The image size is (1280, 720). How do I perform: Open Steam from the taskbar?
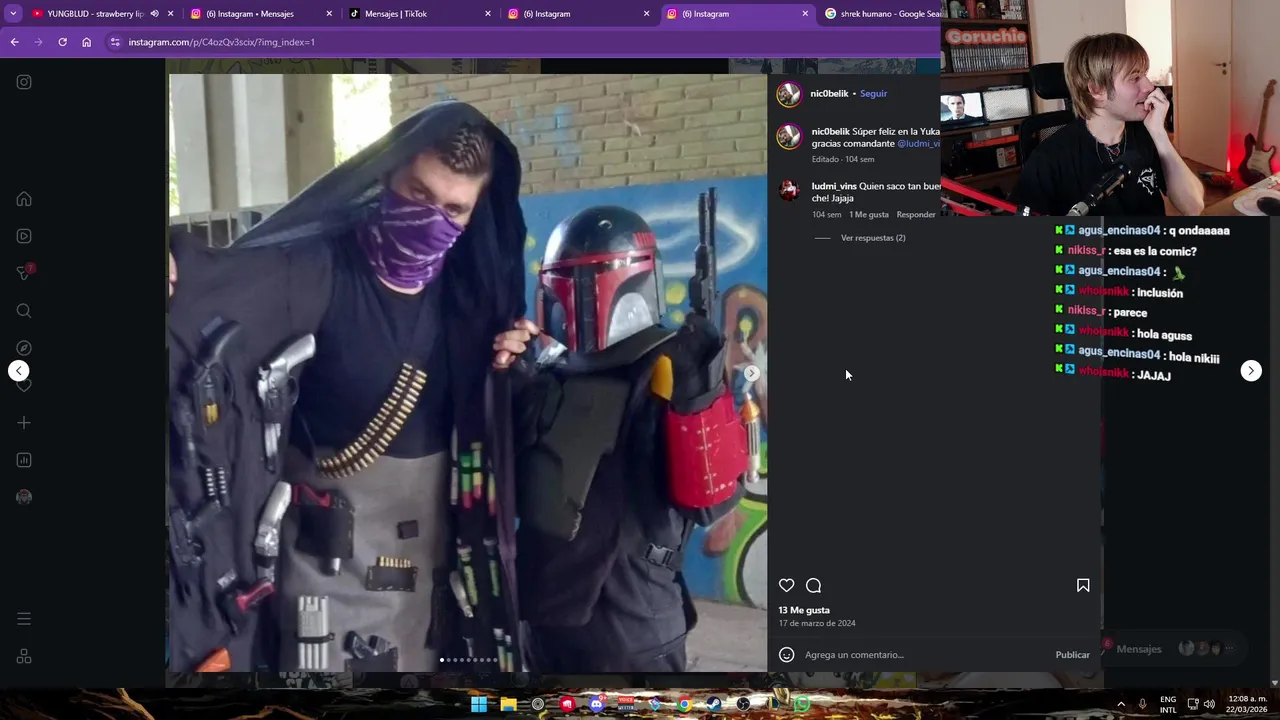(714, 704)
